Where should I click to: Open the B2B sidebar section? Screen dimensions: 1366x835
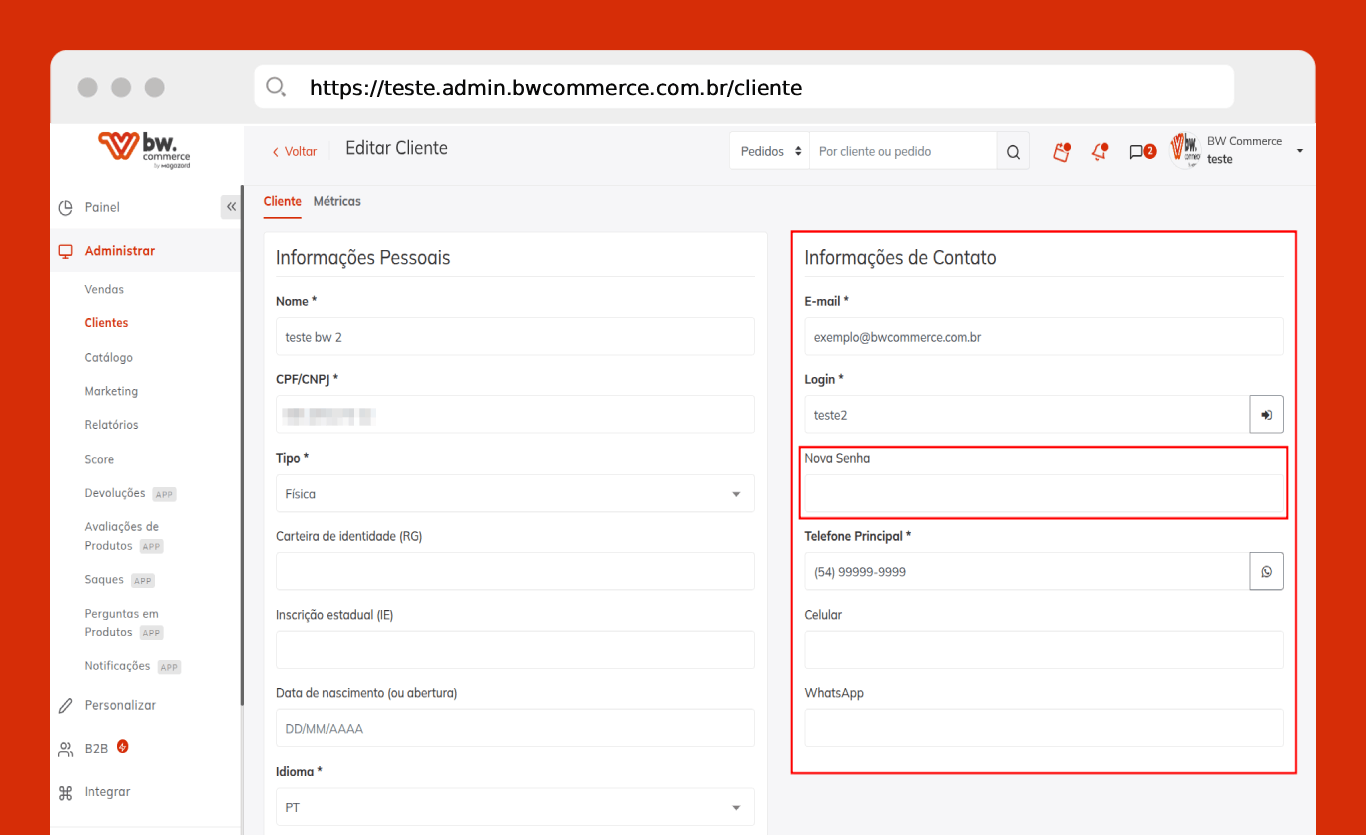96,748
